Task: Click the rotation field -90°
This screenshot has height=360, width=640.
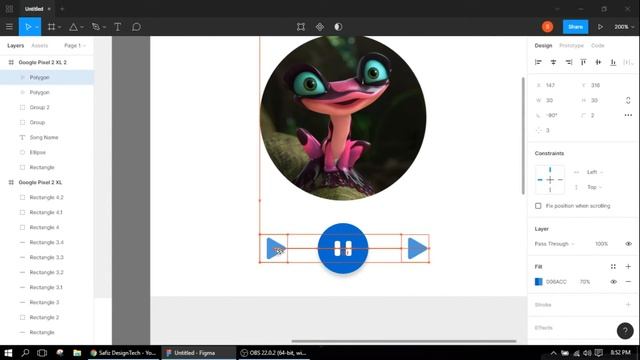Action: 553,116
